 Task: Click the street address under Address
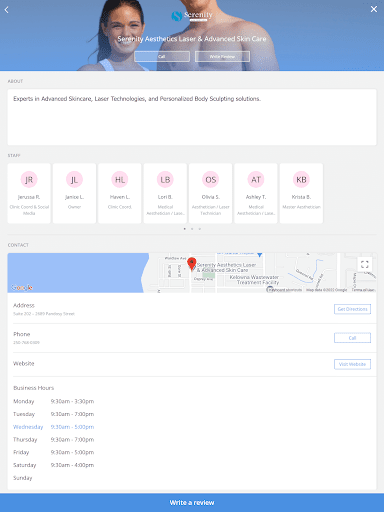[x=44, y=314]
